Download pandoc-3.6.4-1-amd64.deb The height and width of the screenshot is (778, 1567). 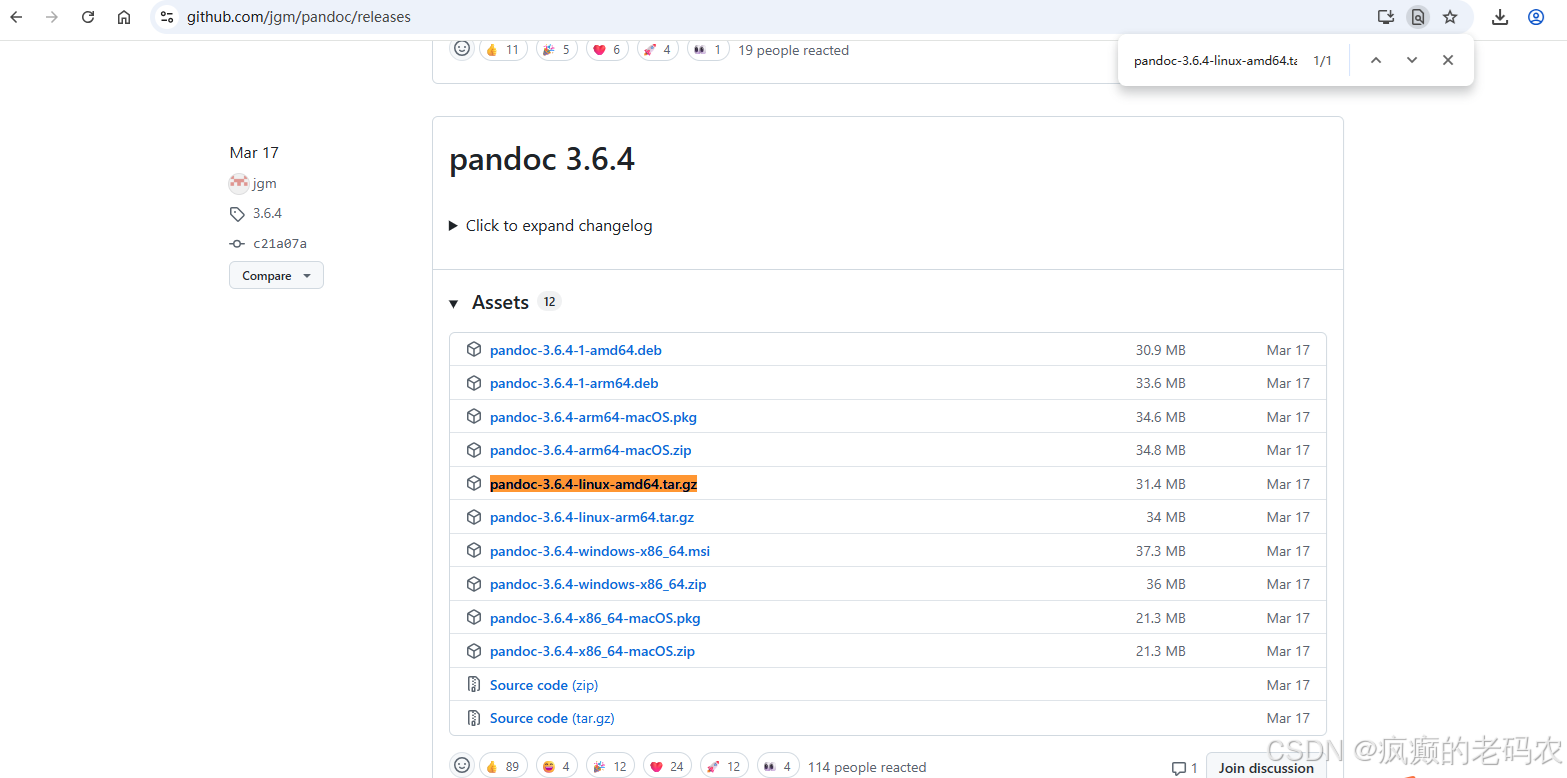point(576,350)
